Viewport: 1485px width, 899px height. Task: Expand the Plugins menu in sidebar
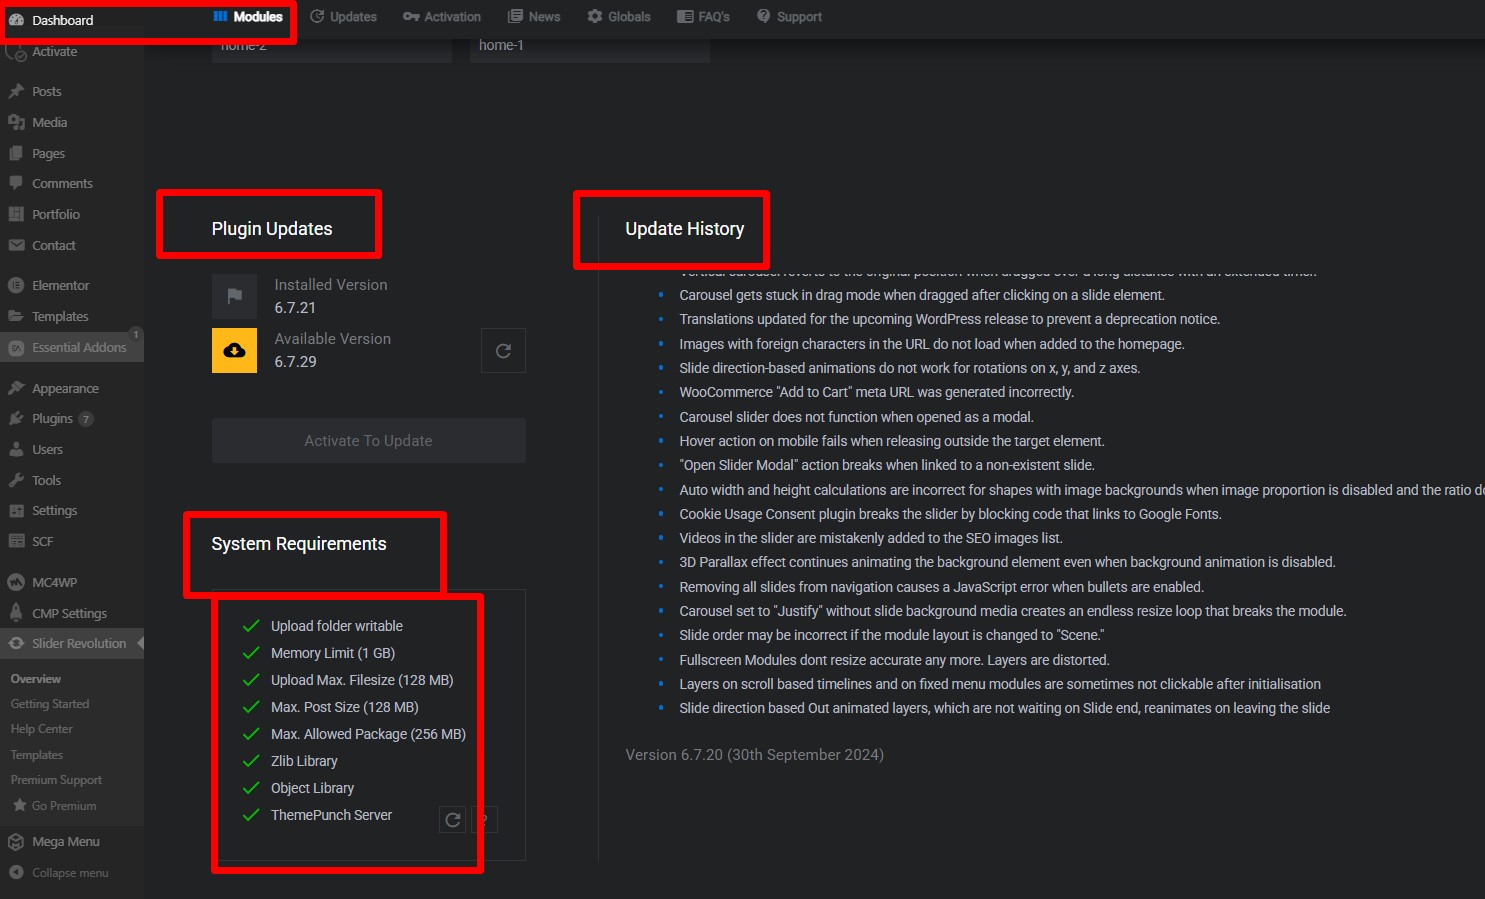[52, 419]
